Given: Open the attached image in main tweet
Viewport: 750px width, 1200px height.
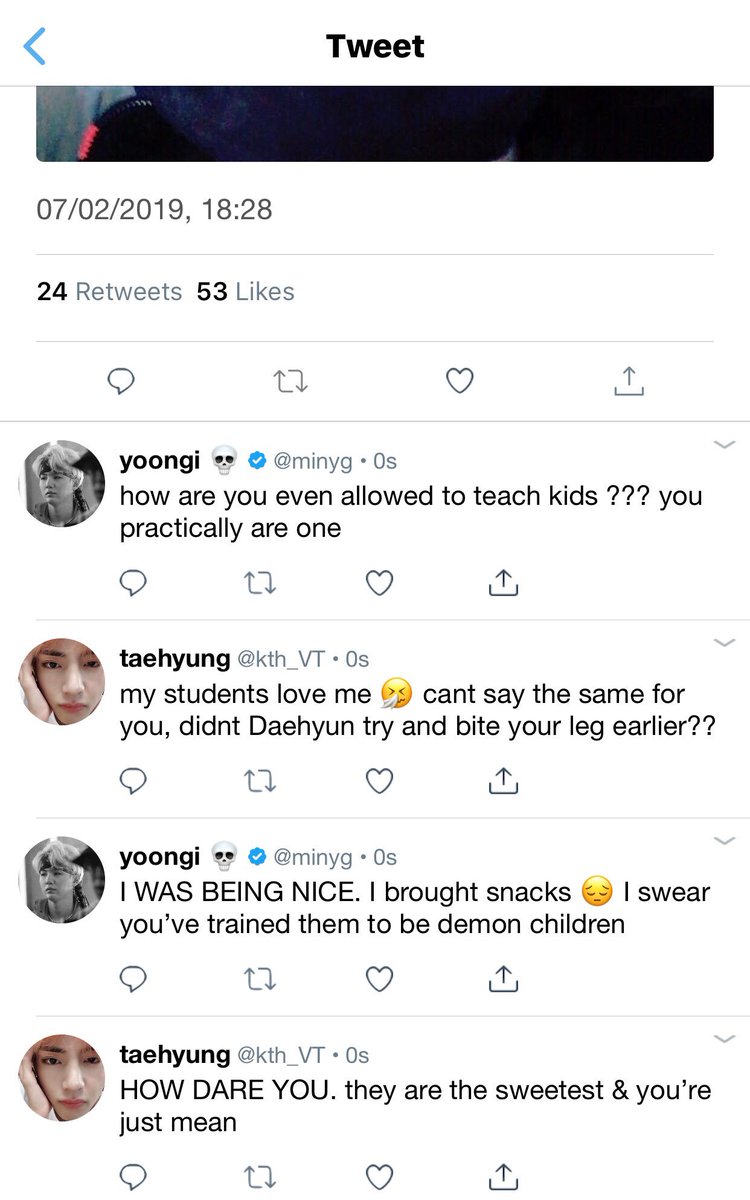Looking at the screenshot, I should (x=375, y=123).
